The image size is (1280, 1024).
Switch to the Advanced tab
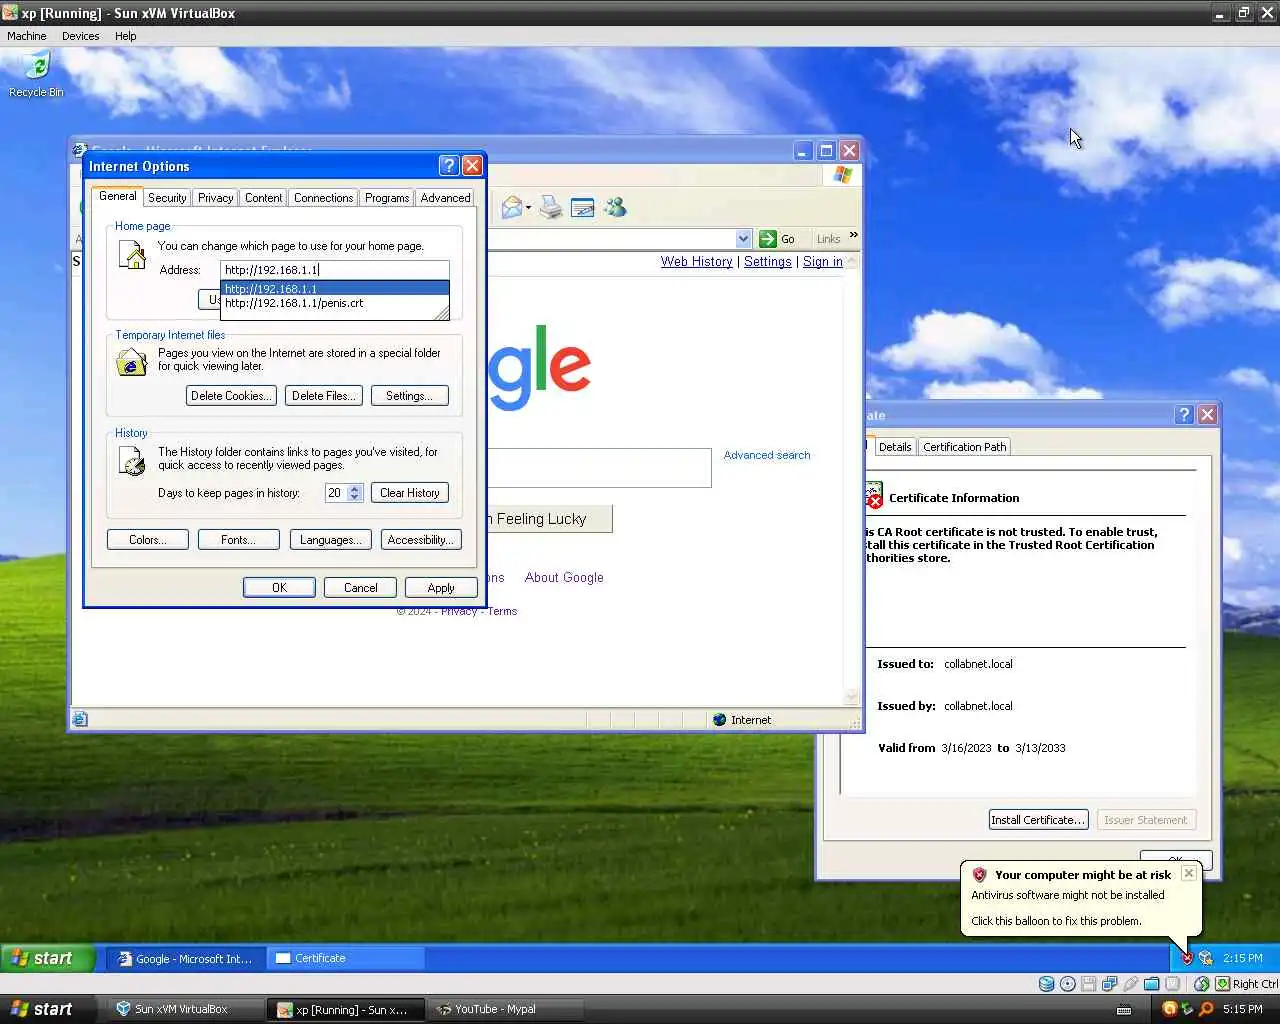[x=445, y=198]
